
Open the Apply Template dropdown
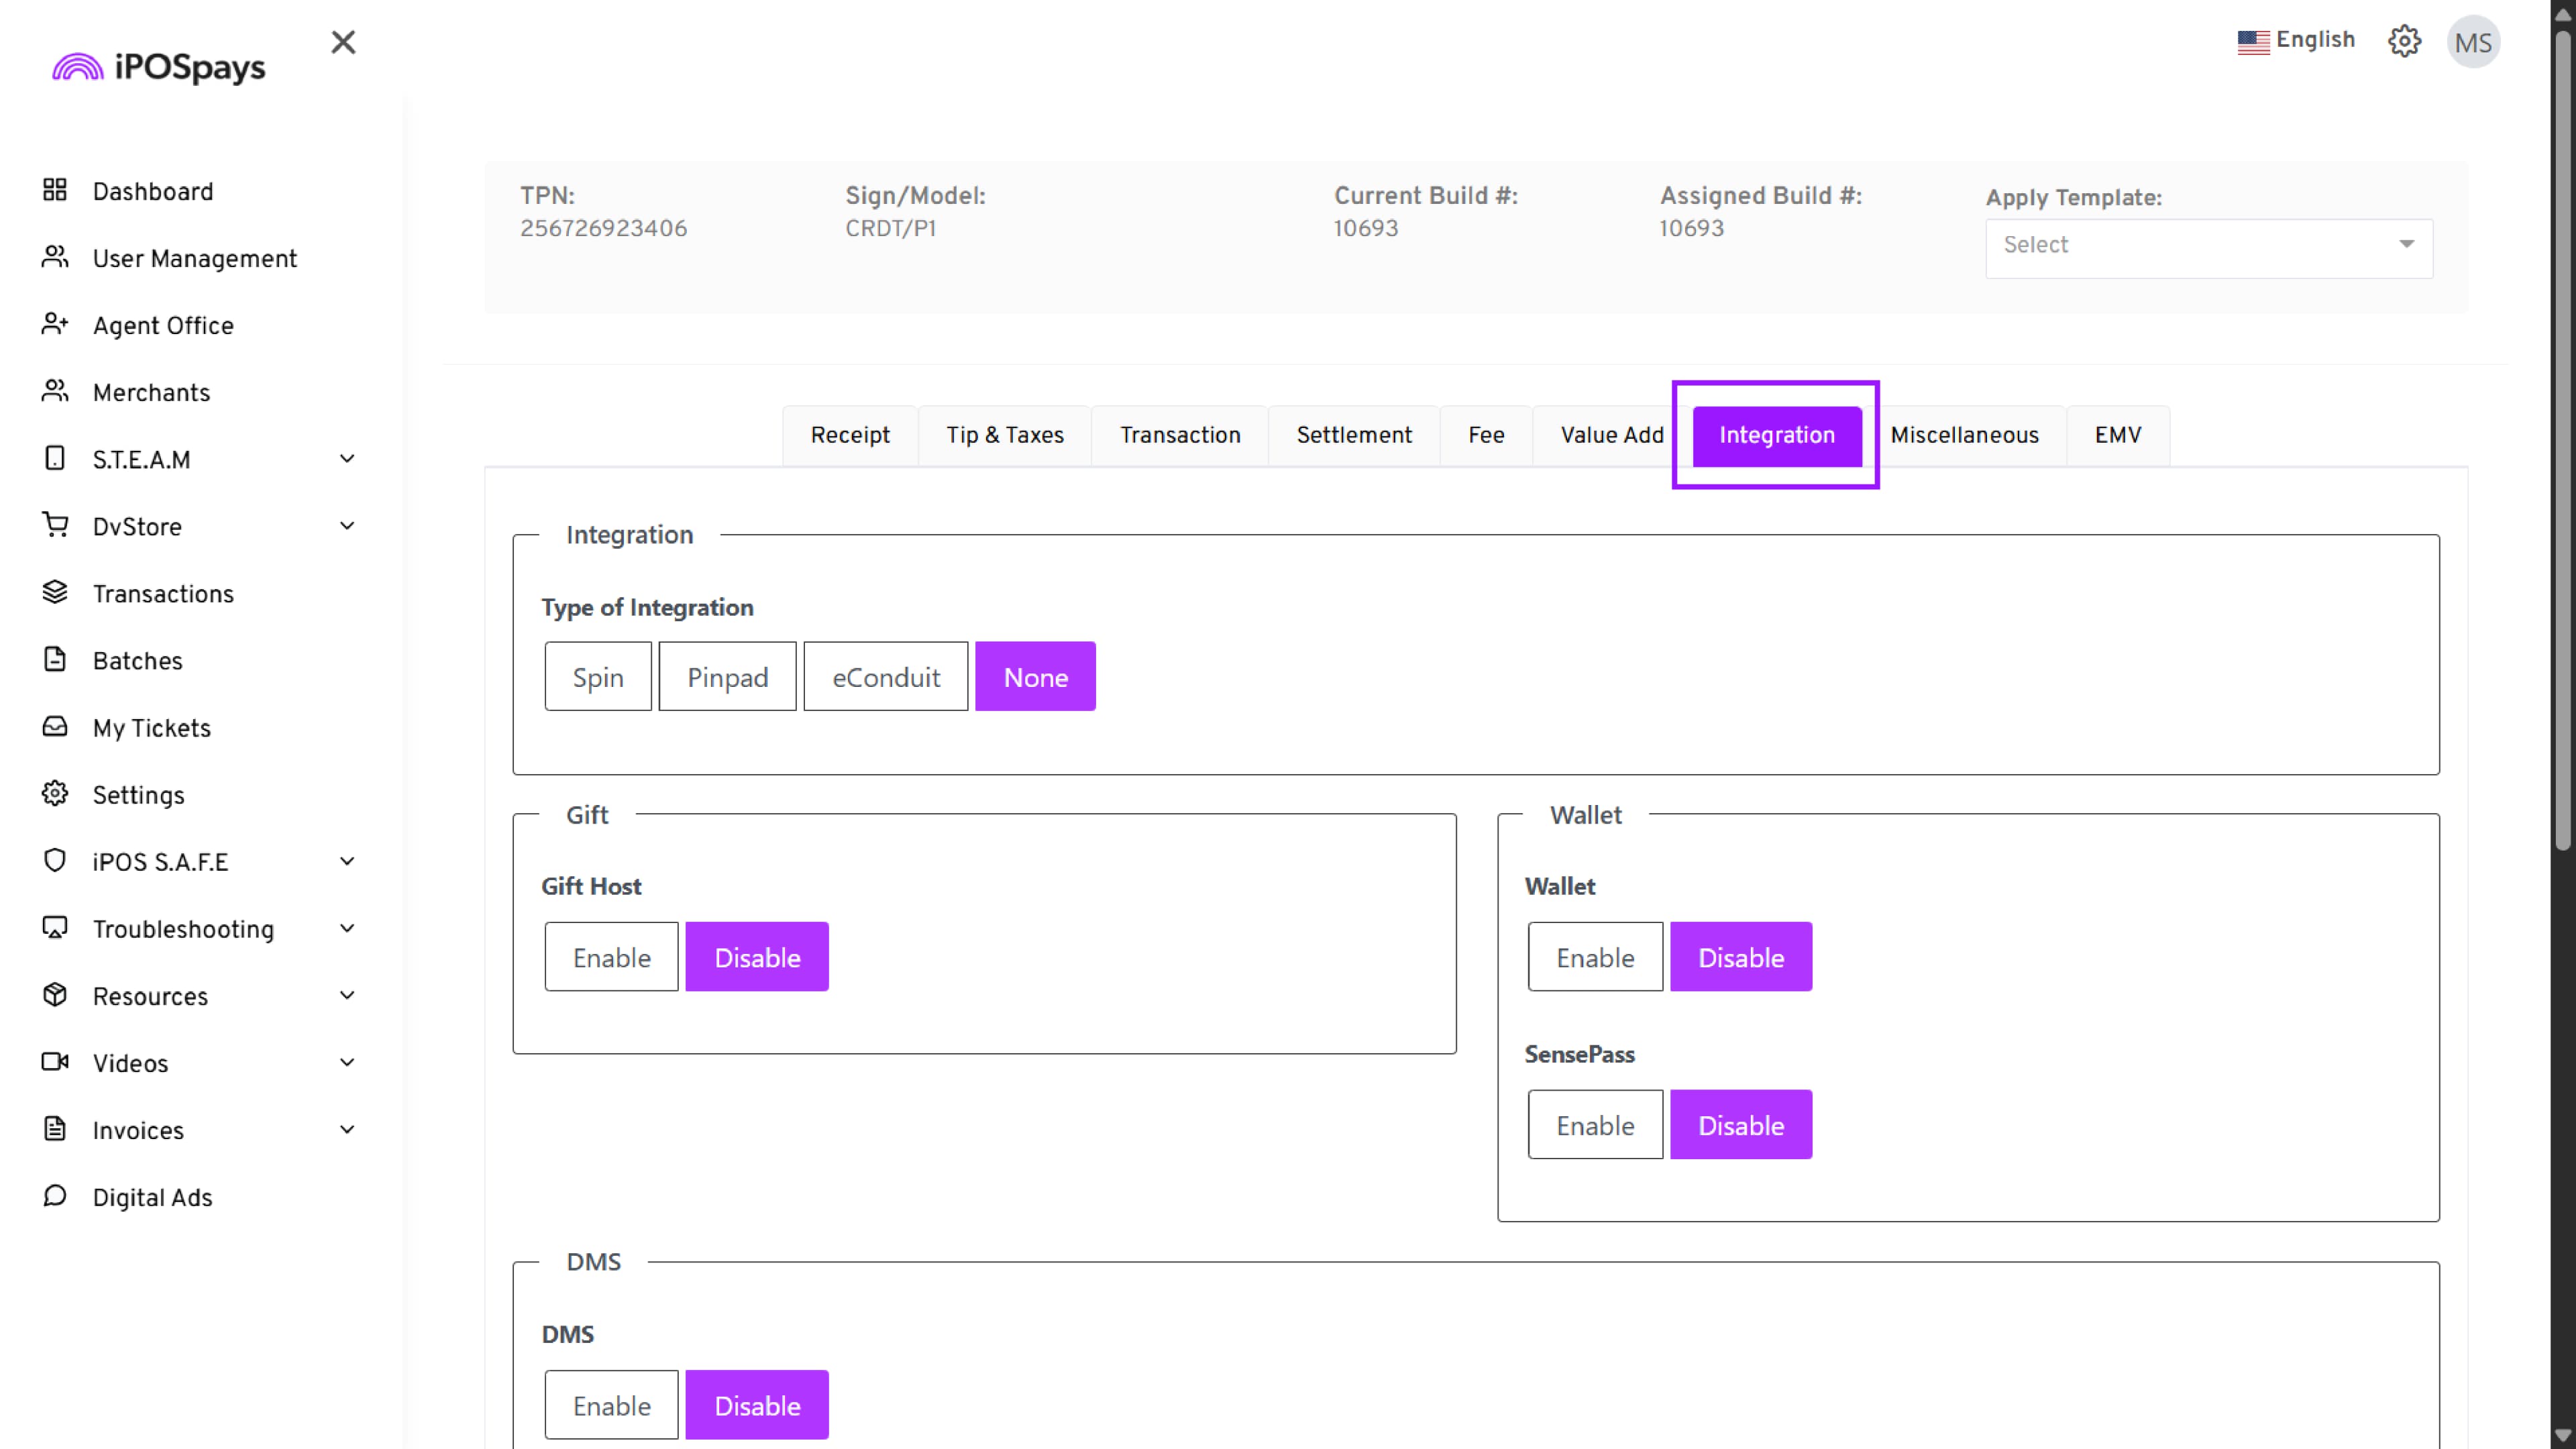click(x=2208, y=246)
